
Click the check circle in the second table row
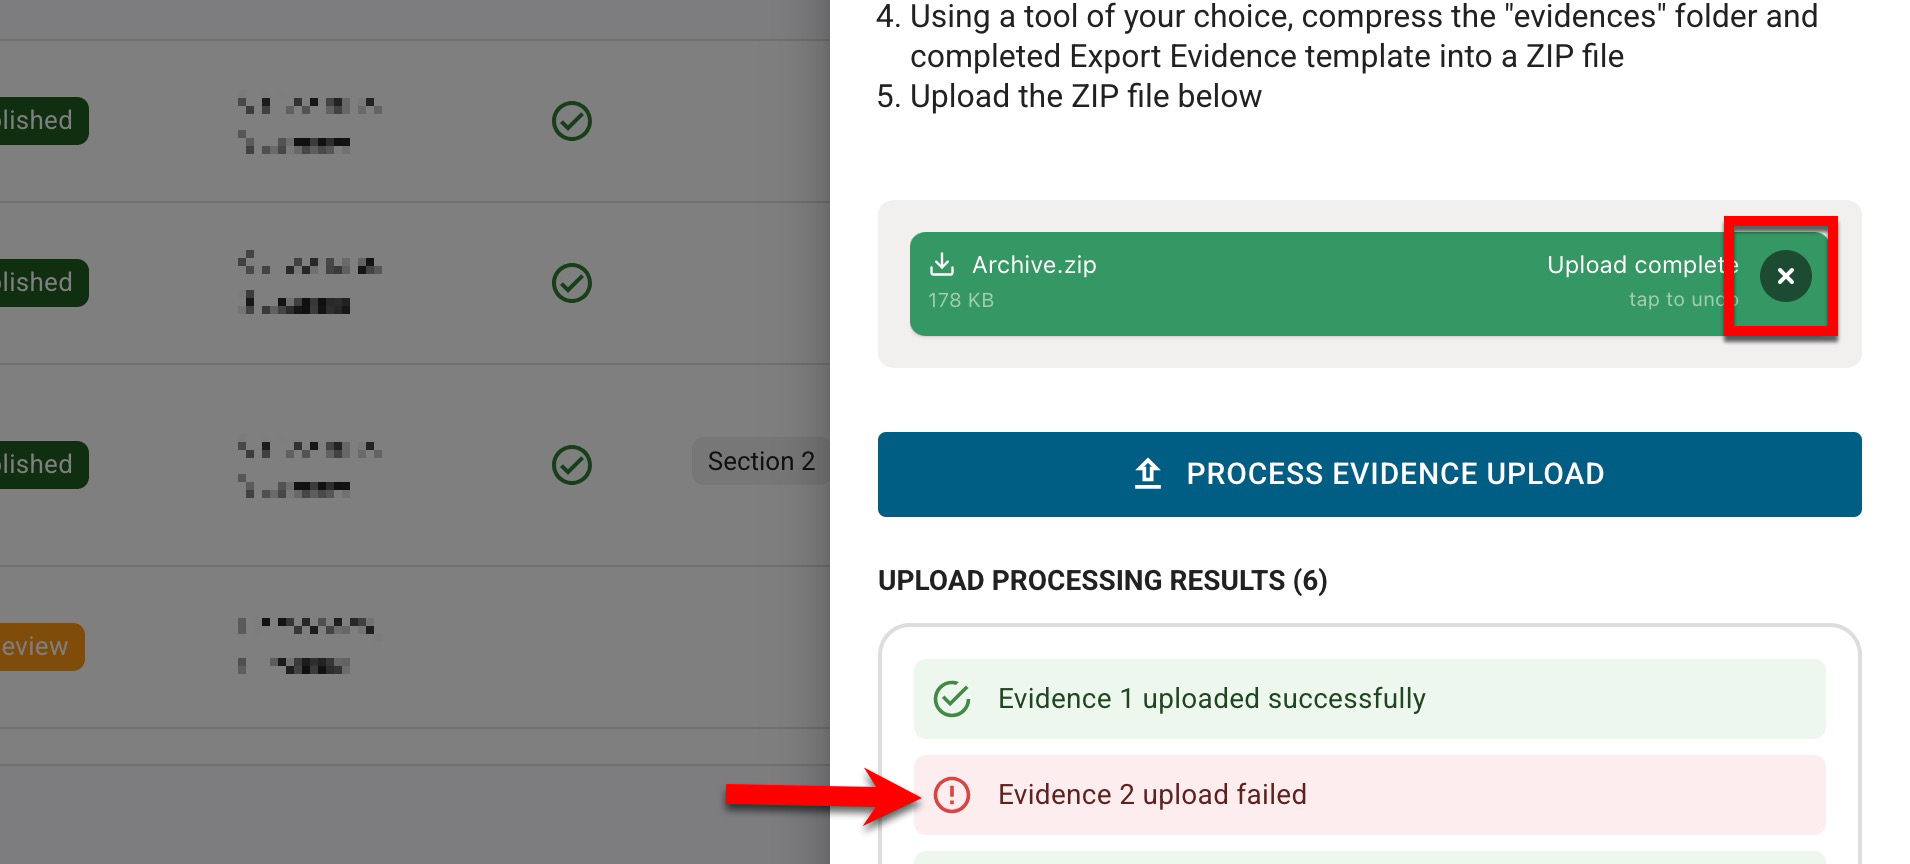coord(572,283)
